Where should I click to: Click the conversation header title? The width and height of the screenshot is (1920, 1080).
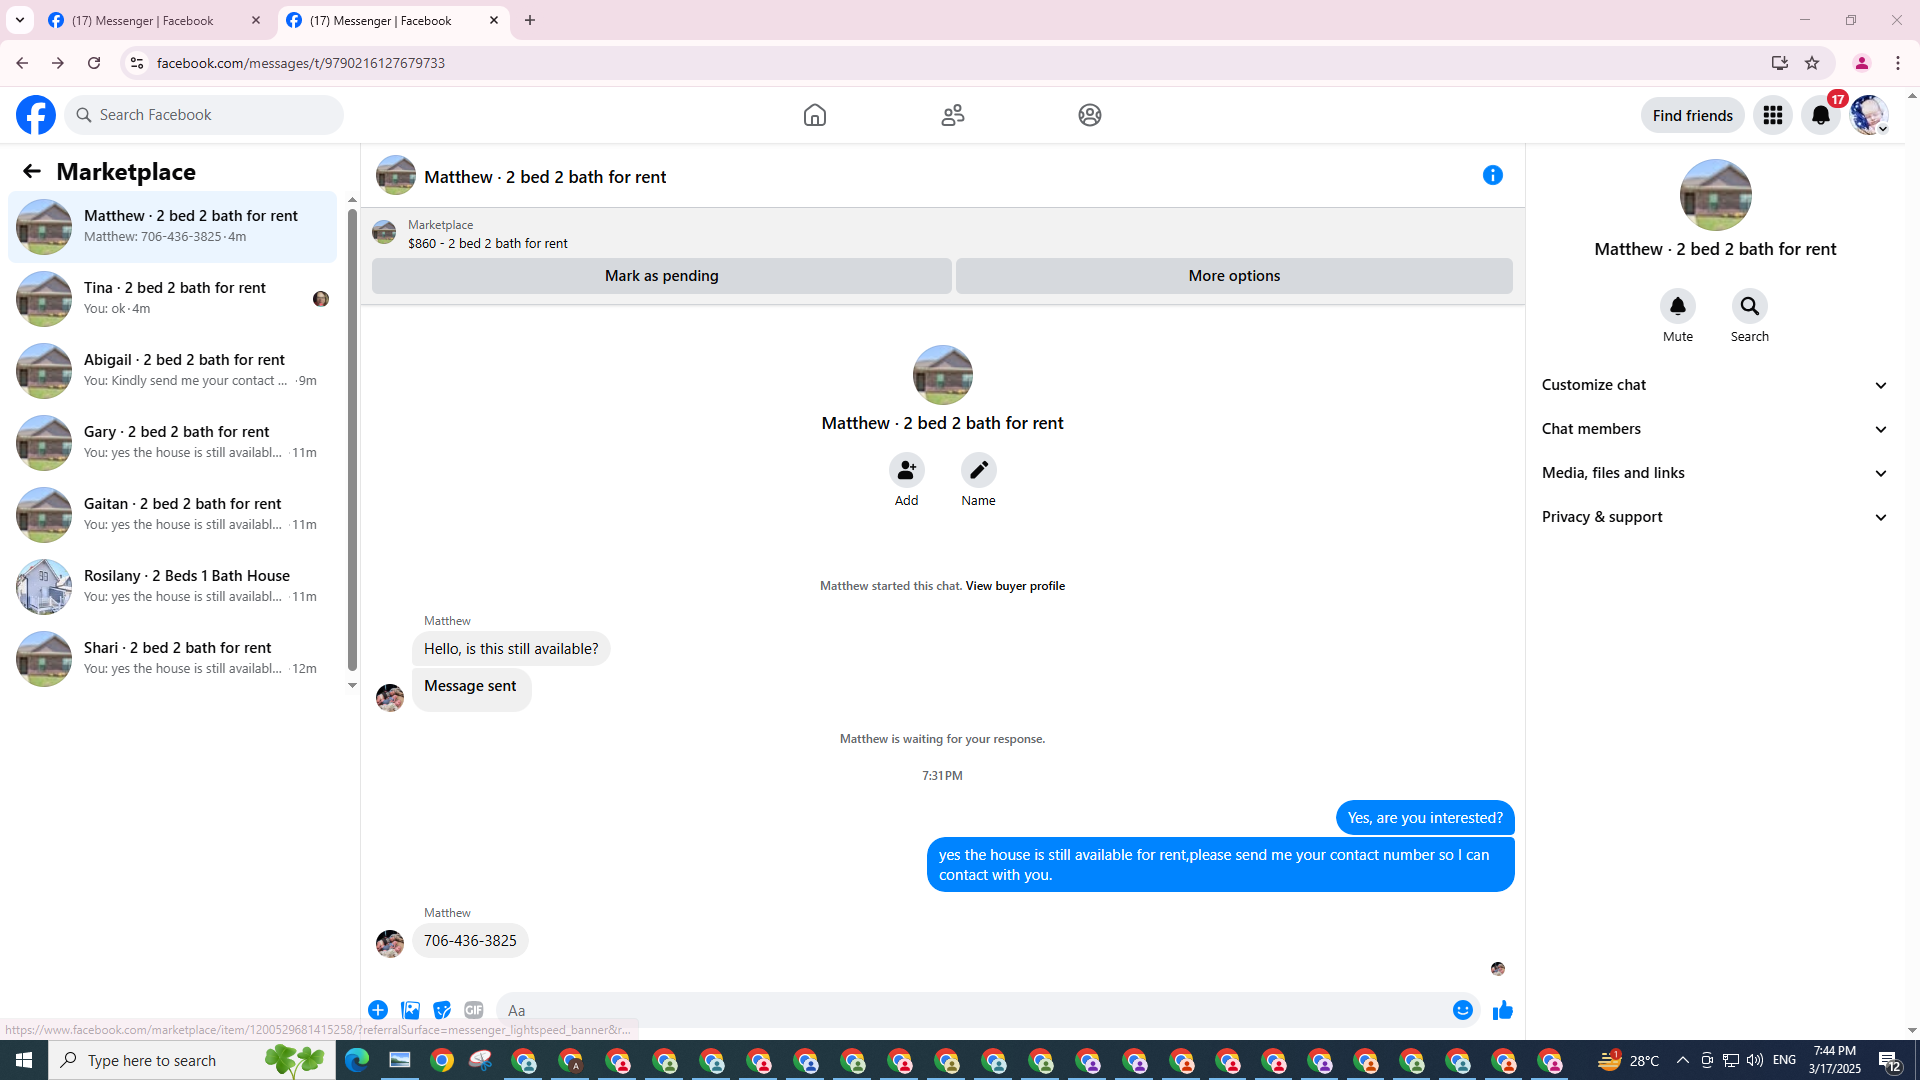click(545, 177)
